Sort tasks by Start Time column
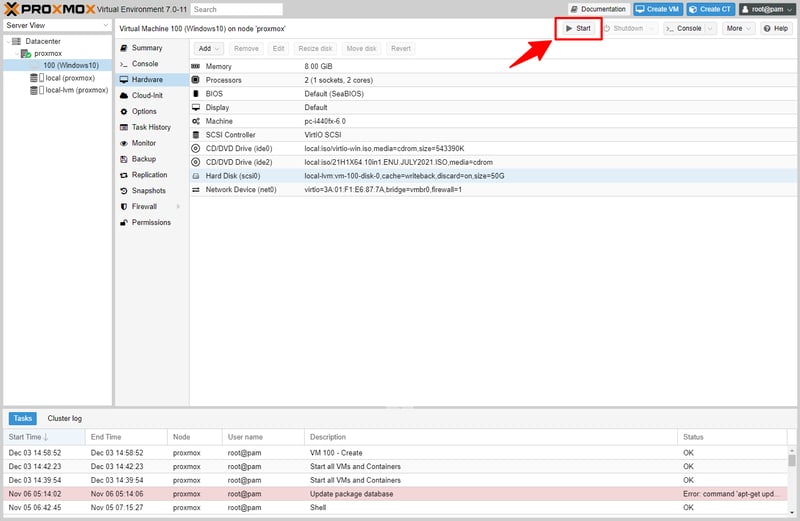 (30, 437)
